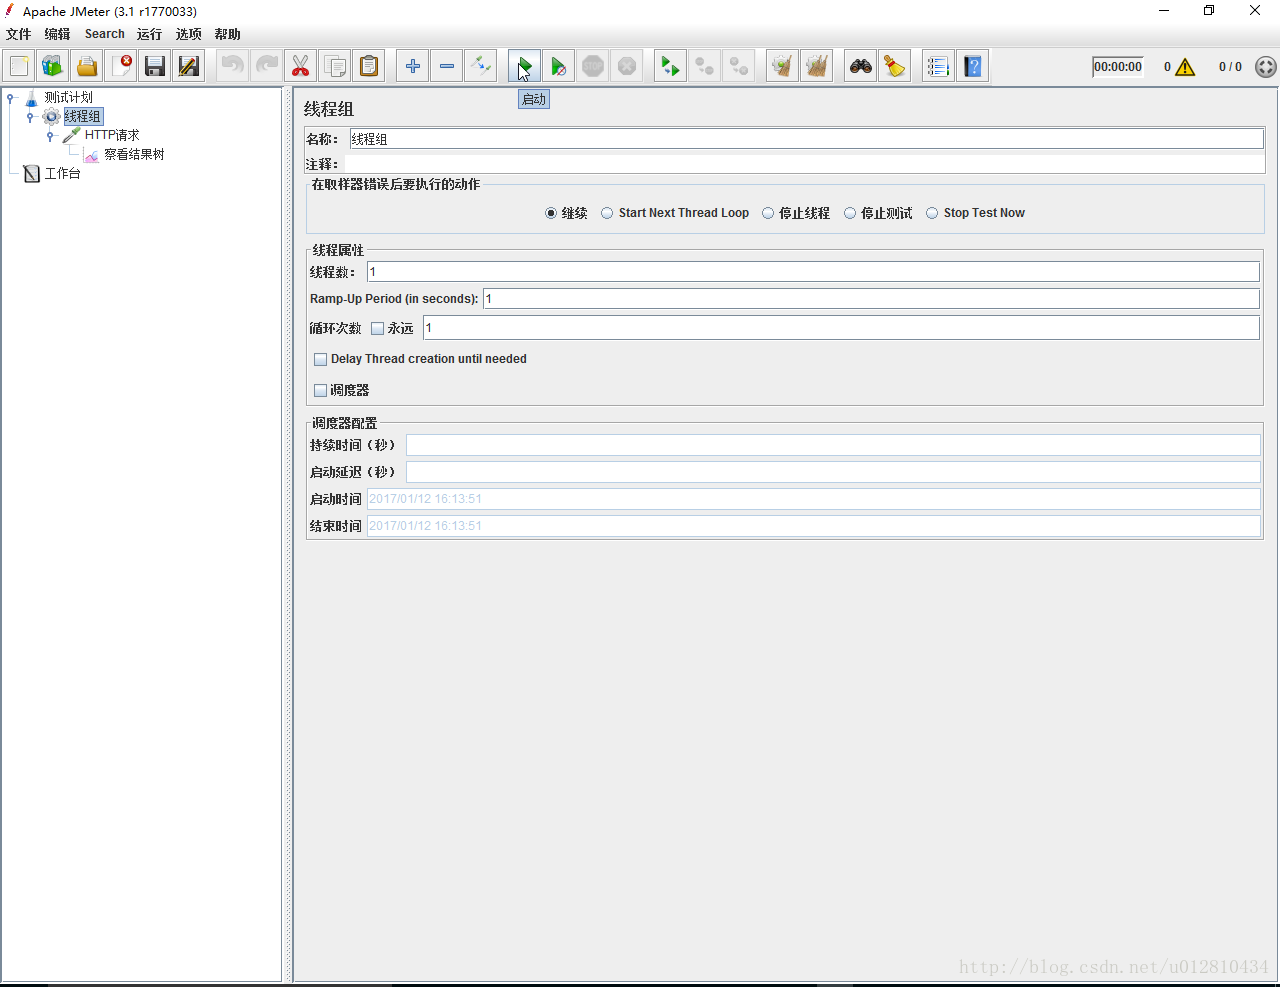Select 线程组 in the tree
The image size is (1280, 987).
coord(83,116)
